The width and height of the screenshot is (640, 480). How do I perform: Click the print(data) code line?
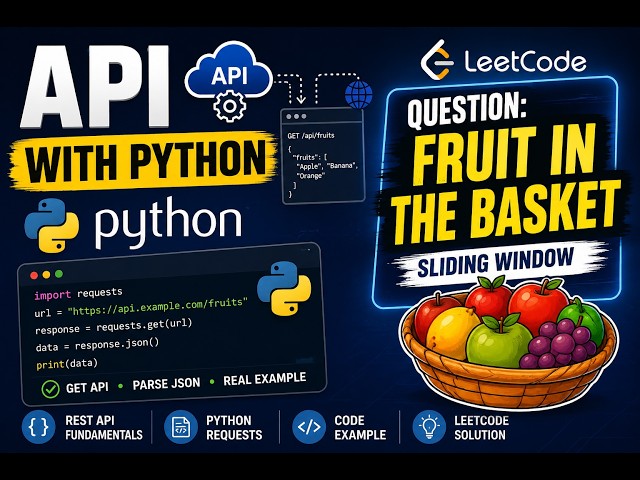[x=67, y=363]
